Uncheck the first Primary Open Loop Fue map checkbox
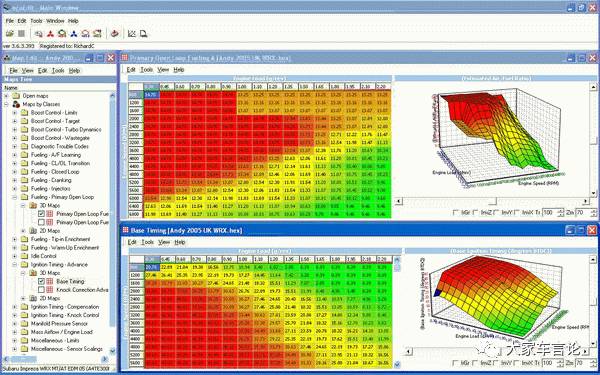This screenshot has width=600, height=375. (x=41, y=214)
